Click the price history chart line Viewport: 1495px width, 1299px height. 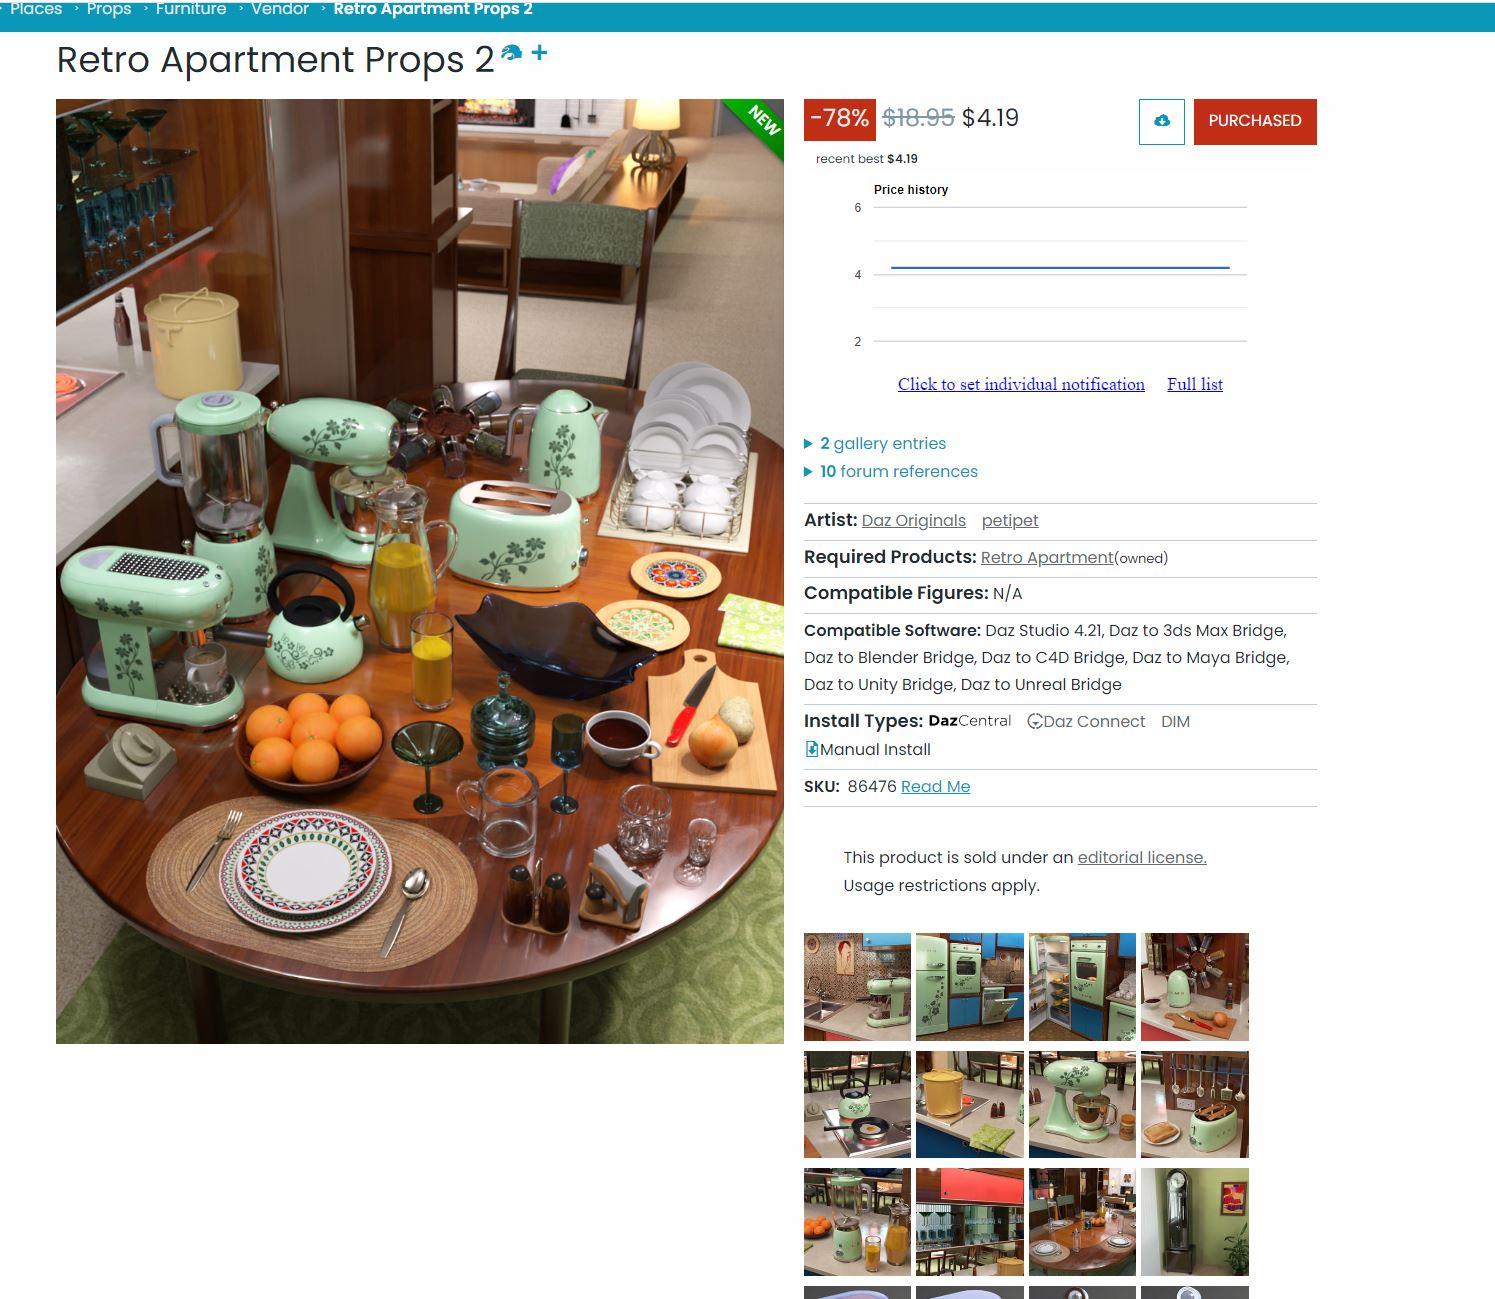tap(1060, 267)
